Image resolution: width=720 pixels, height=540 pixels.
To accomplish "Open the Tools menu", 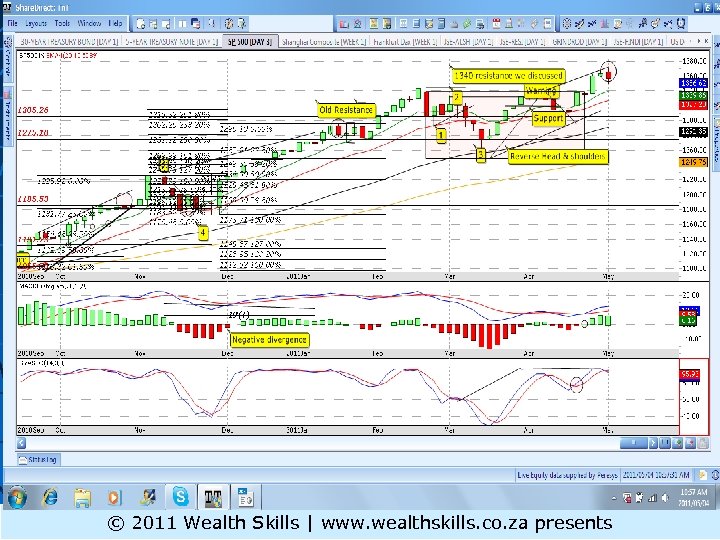I will (62, 23).
